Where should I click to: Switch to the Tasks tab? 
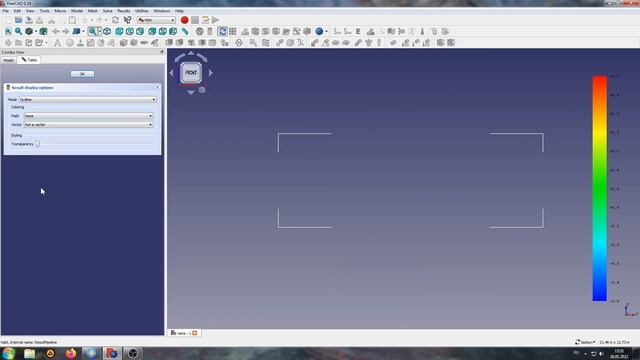[x=29, y=60]
